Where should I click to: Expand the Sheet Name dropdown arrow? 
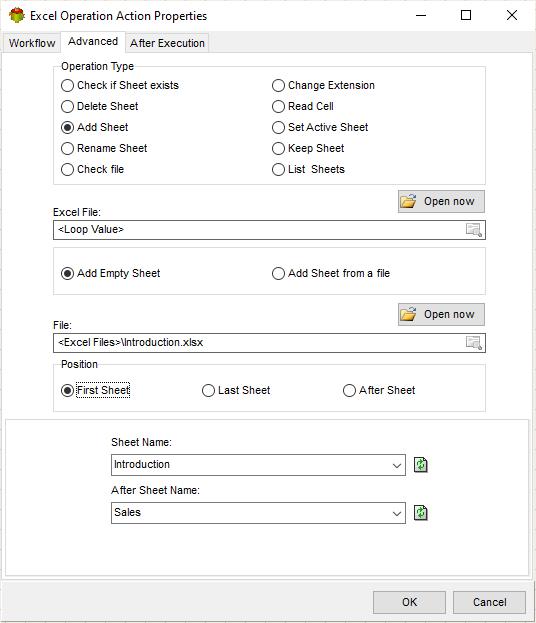(397, 465)
